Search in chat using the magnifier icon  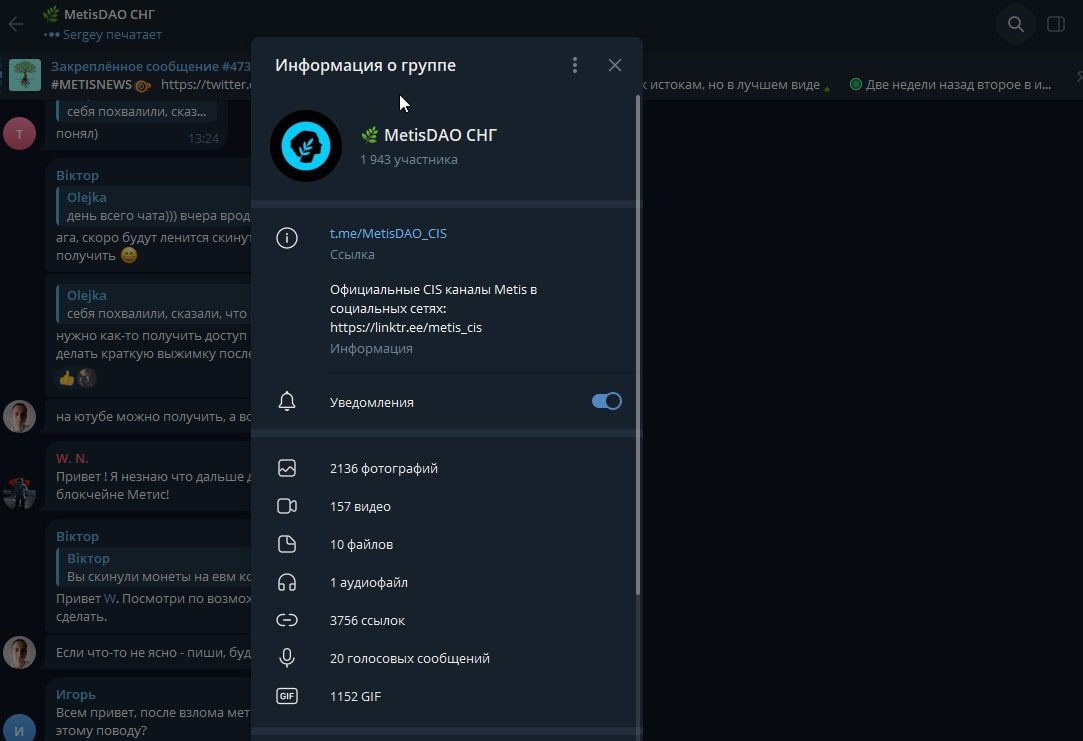1015,24
